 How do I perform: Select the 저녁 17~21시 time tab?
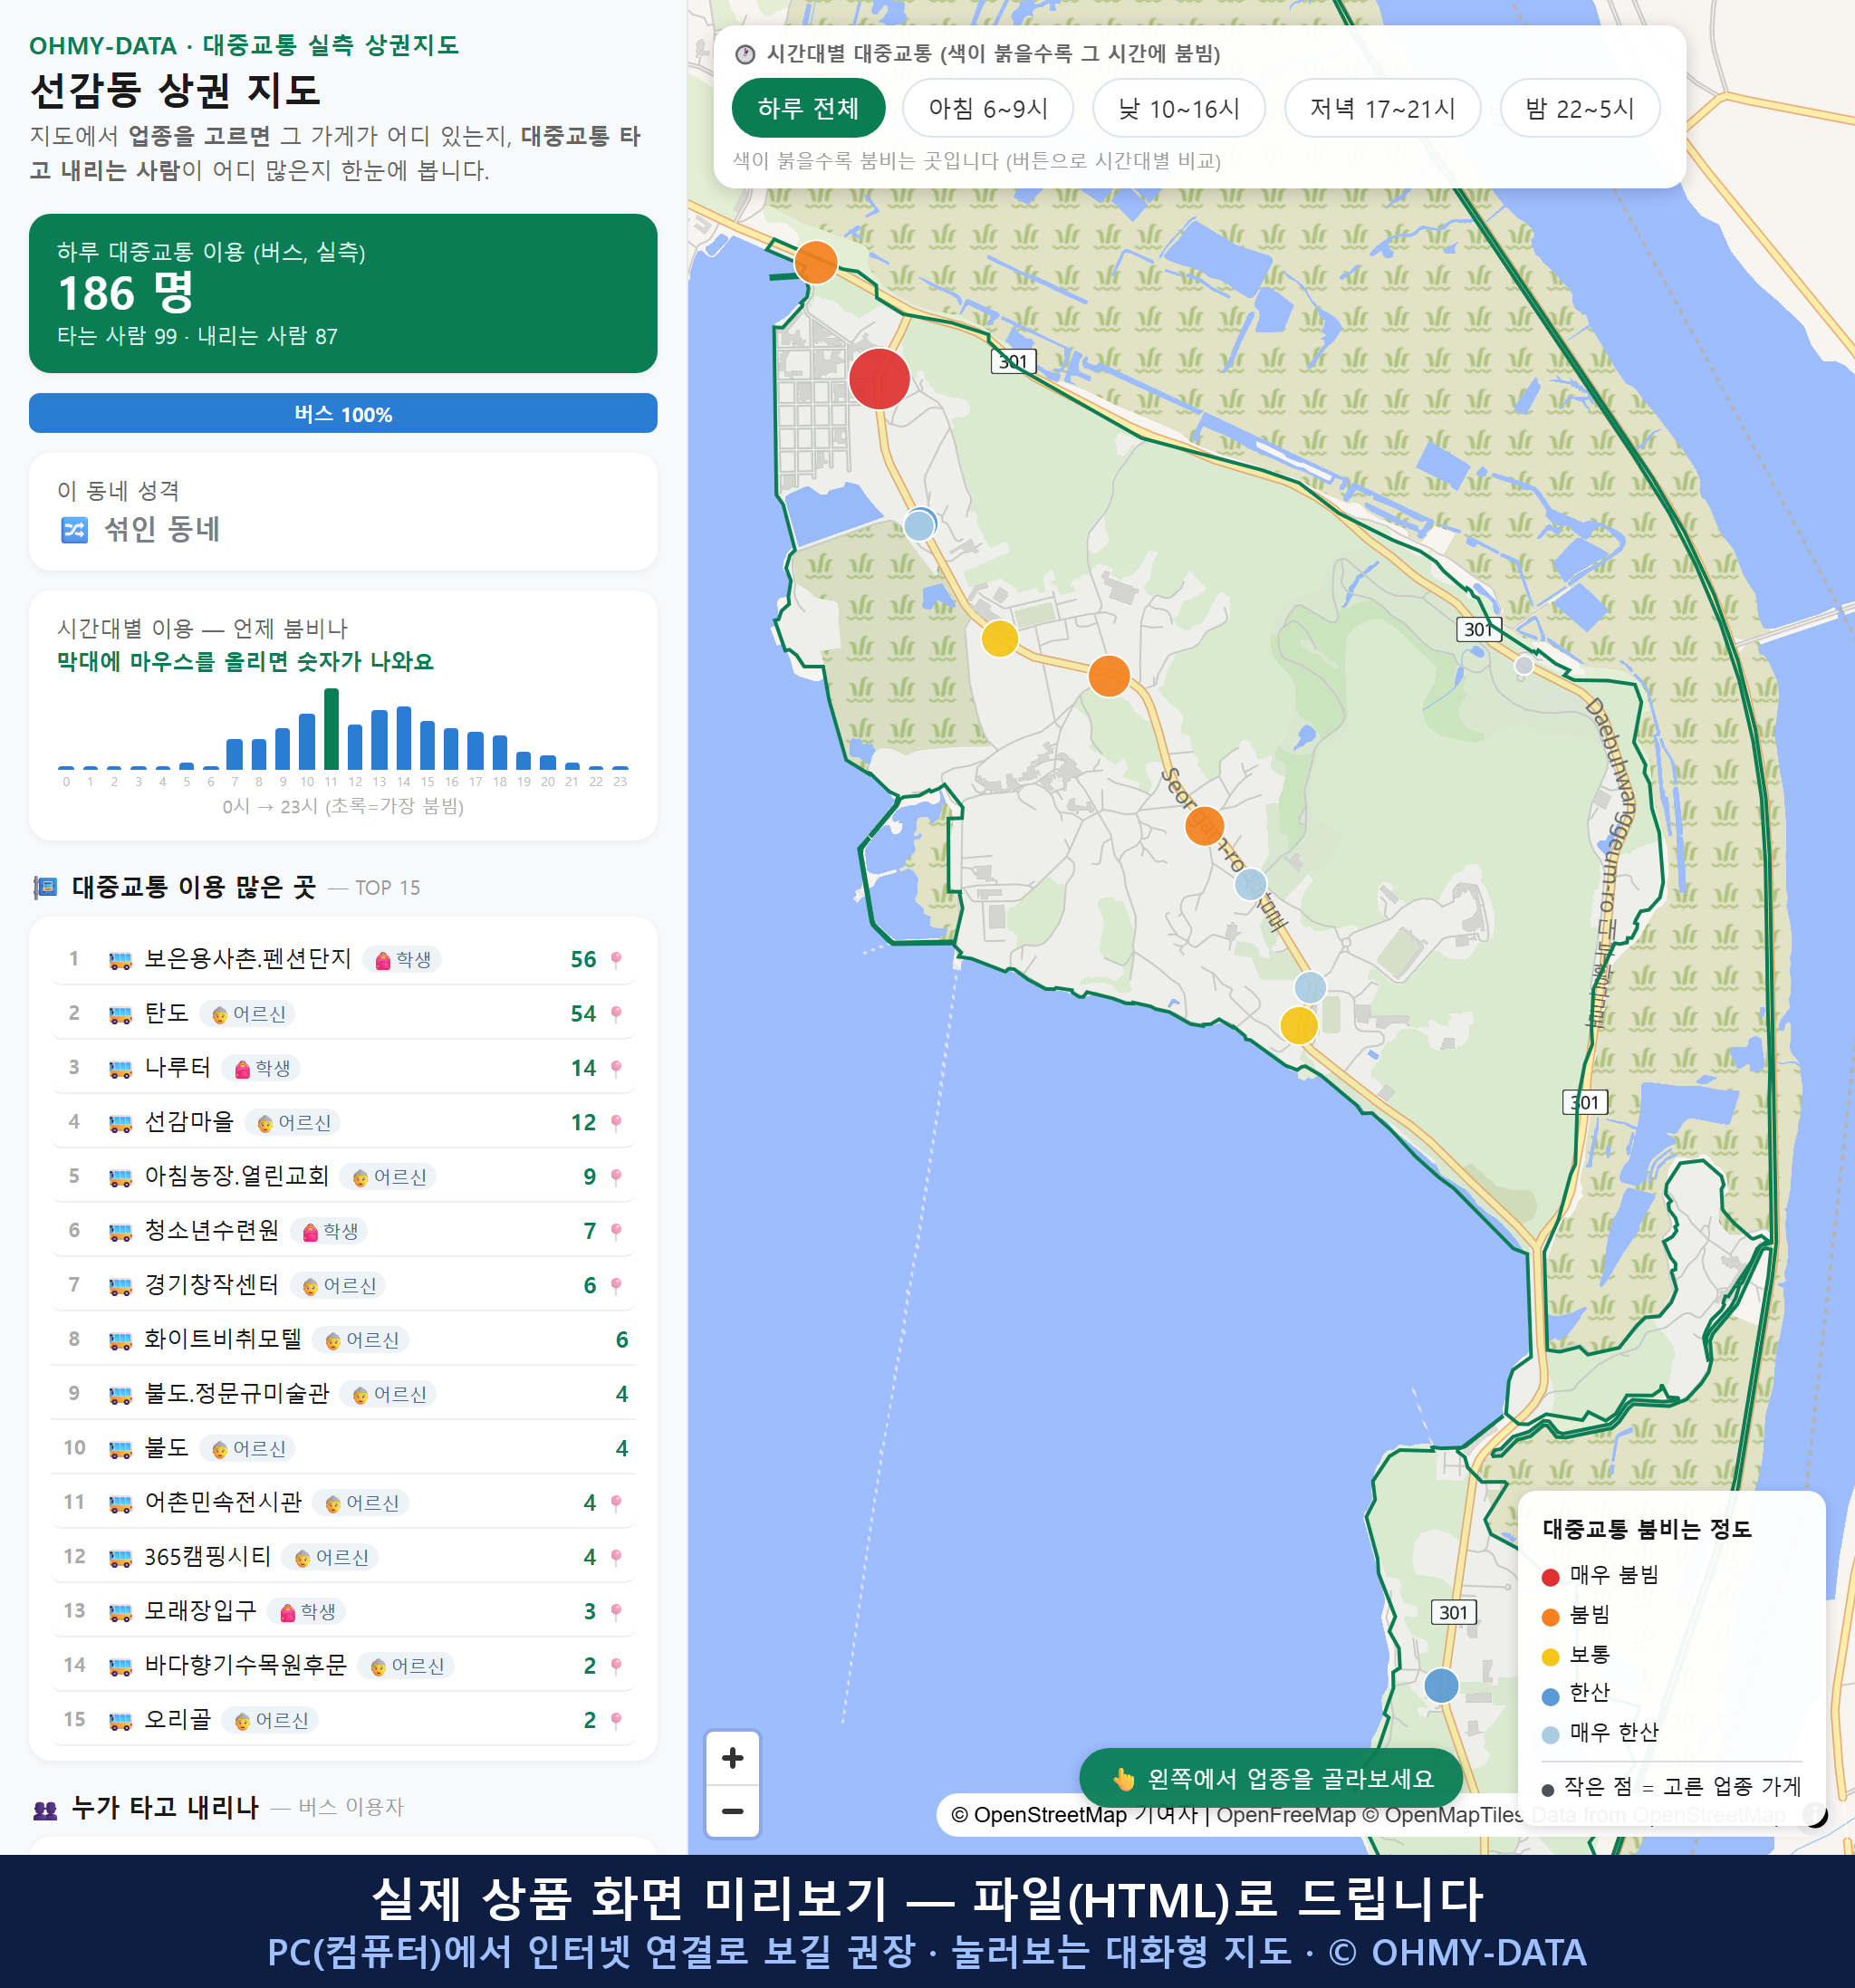pos(1382,108)
